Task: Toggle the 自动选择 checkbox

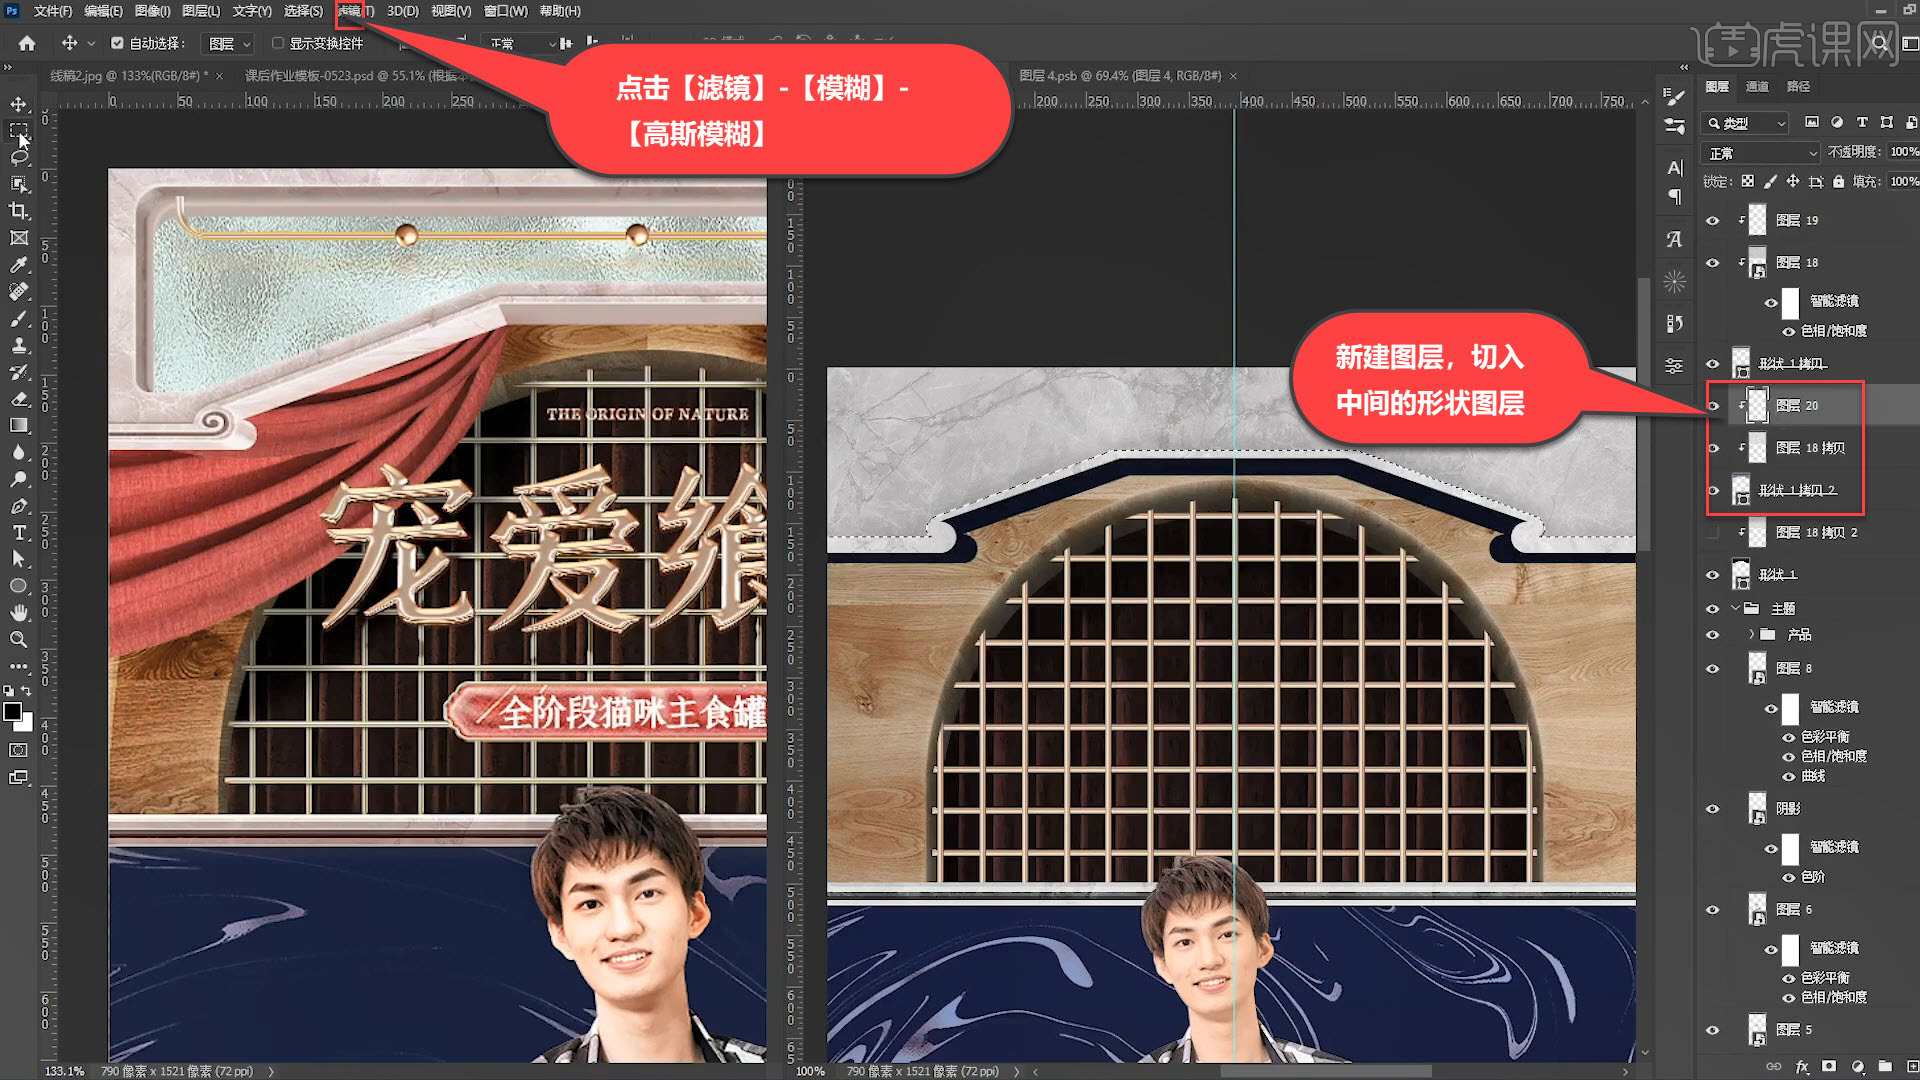Action: (x=117, y=43)
